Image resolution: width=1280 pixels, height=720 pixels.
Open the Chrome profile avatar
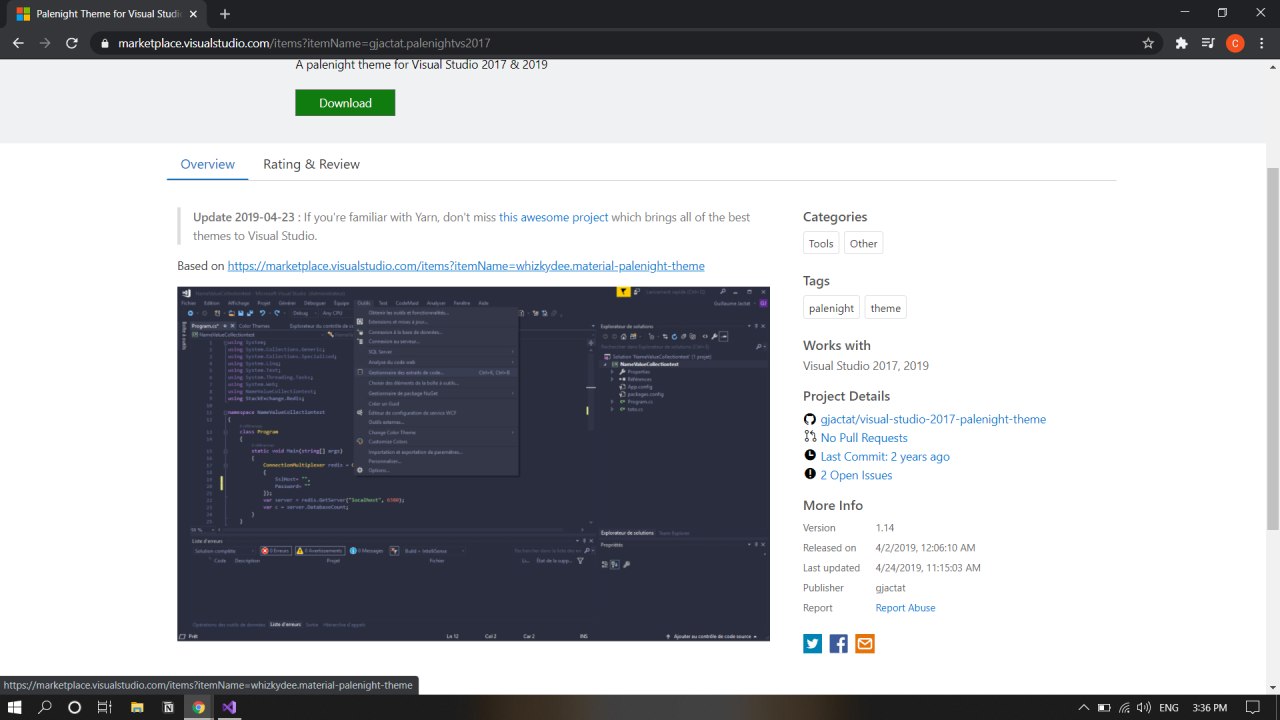click(x=1235, y=43)
